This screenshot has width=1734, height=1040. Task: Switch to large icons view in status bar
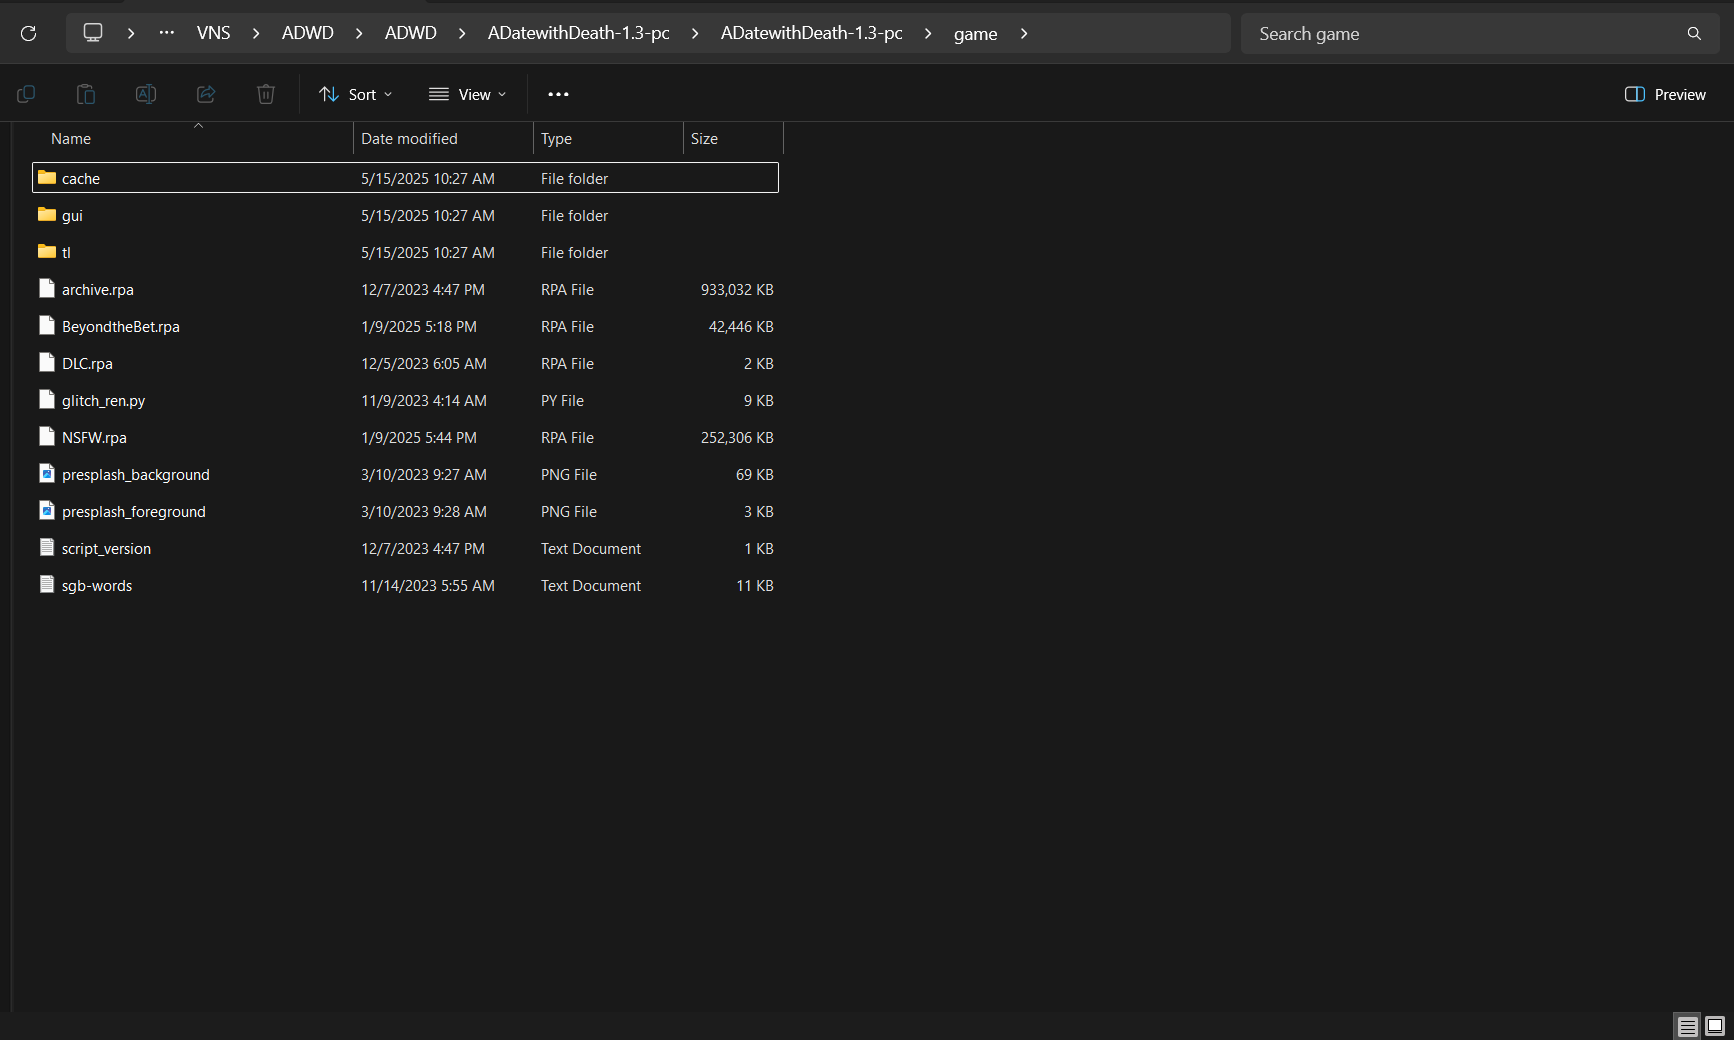1715,1026
